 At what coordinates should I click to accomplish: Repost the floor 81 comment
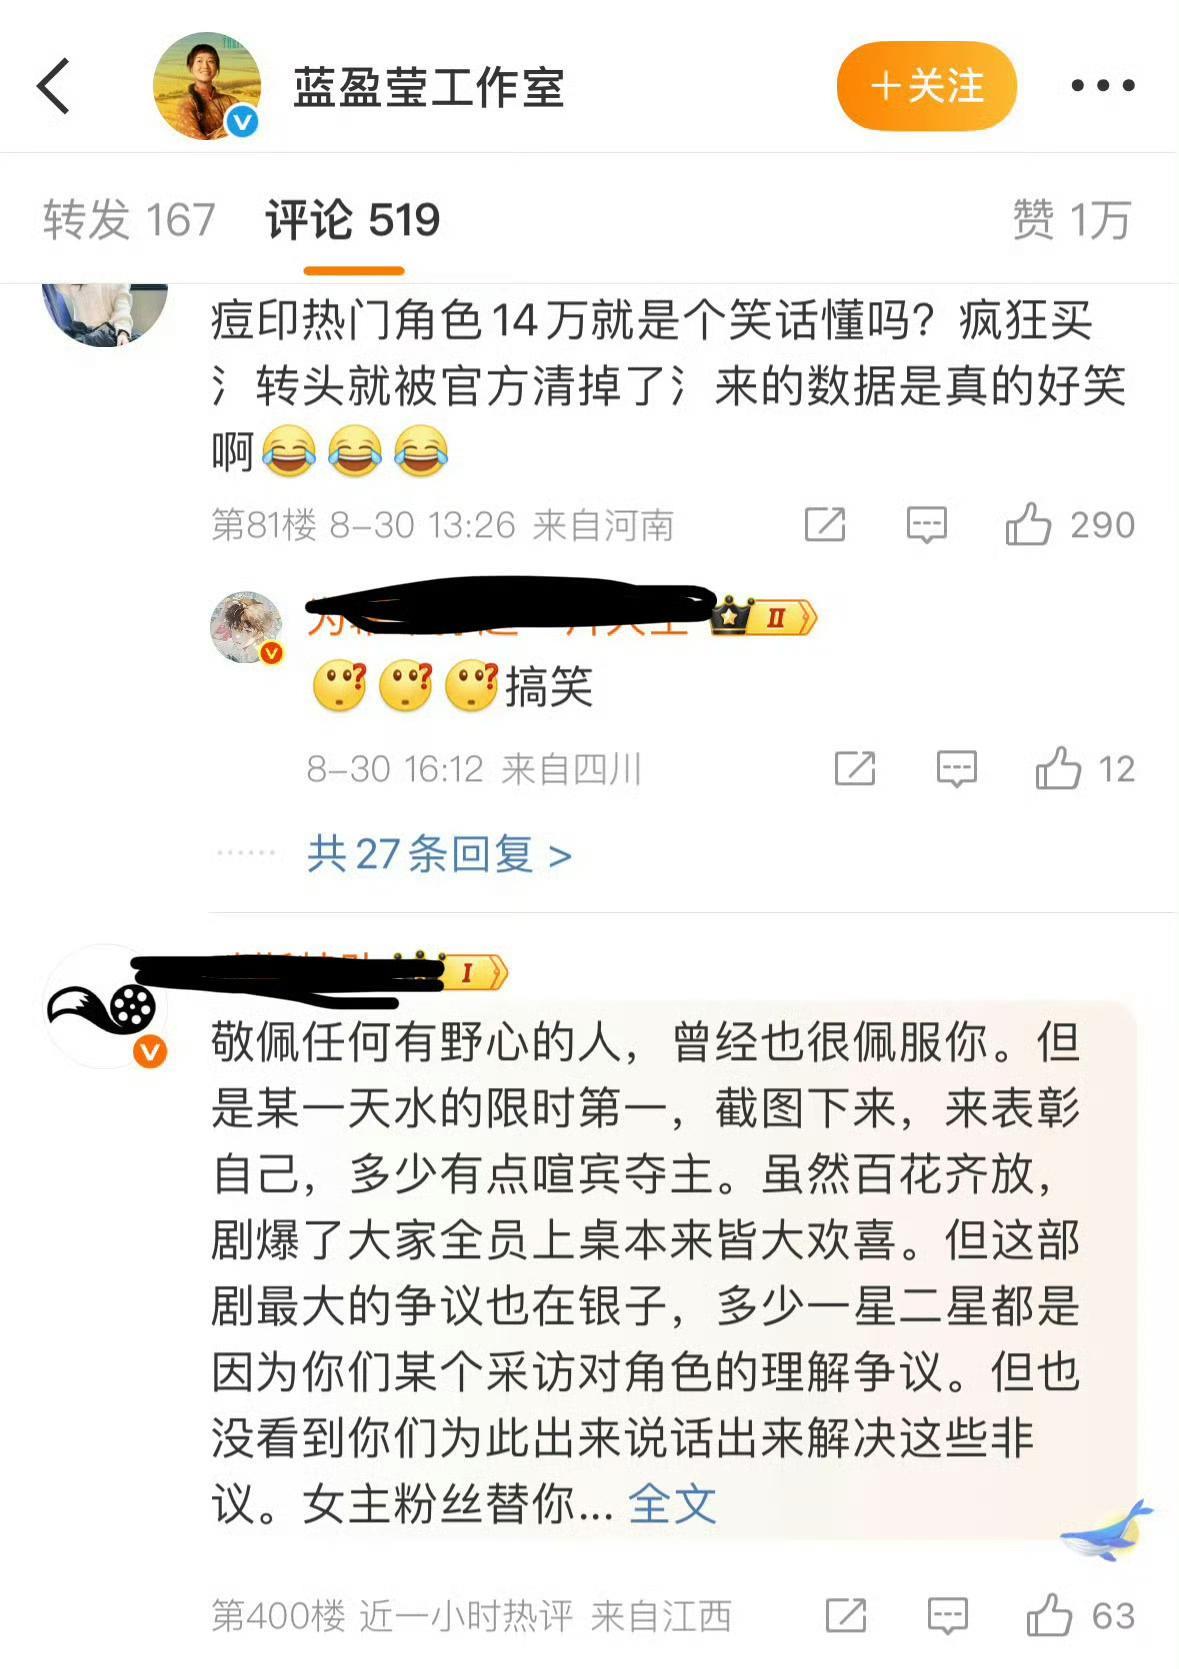point(825,524)
